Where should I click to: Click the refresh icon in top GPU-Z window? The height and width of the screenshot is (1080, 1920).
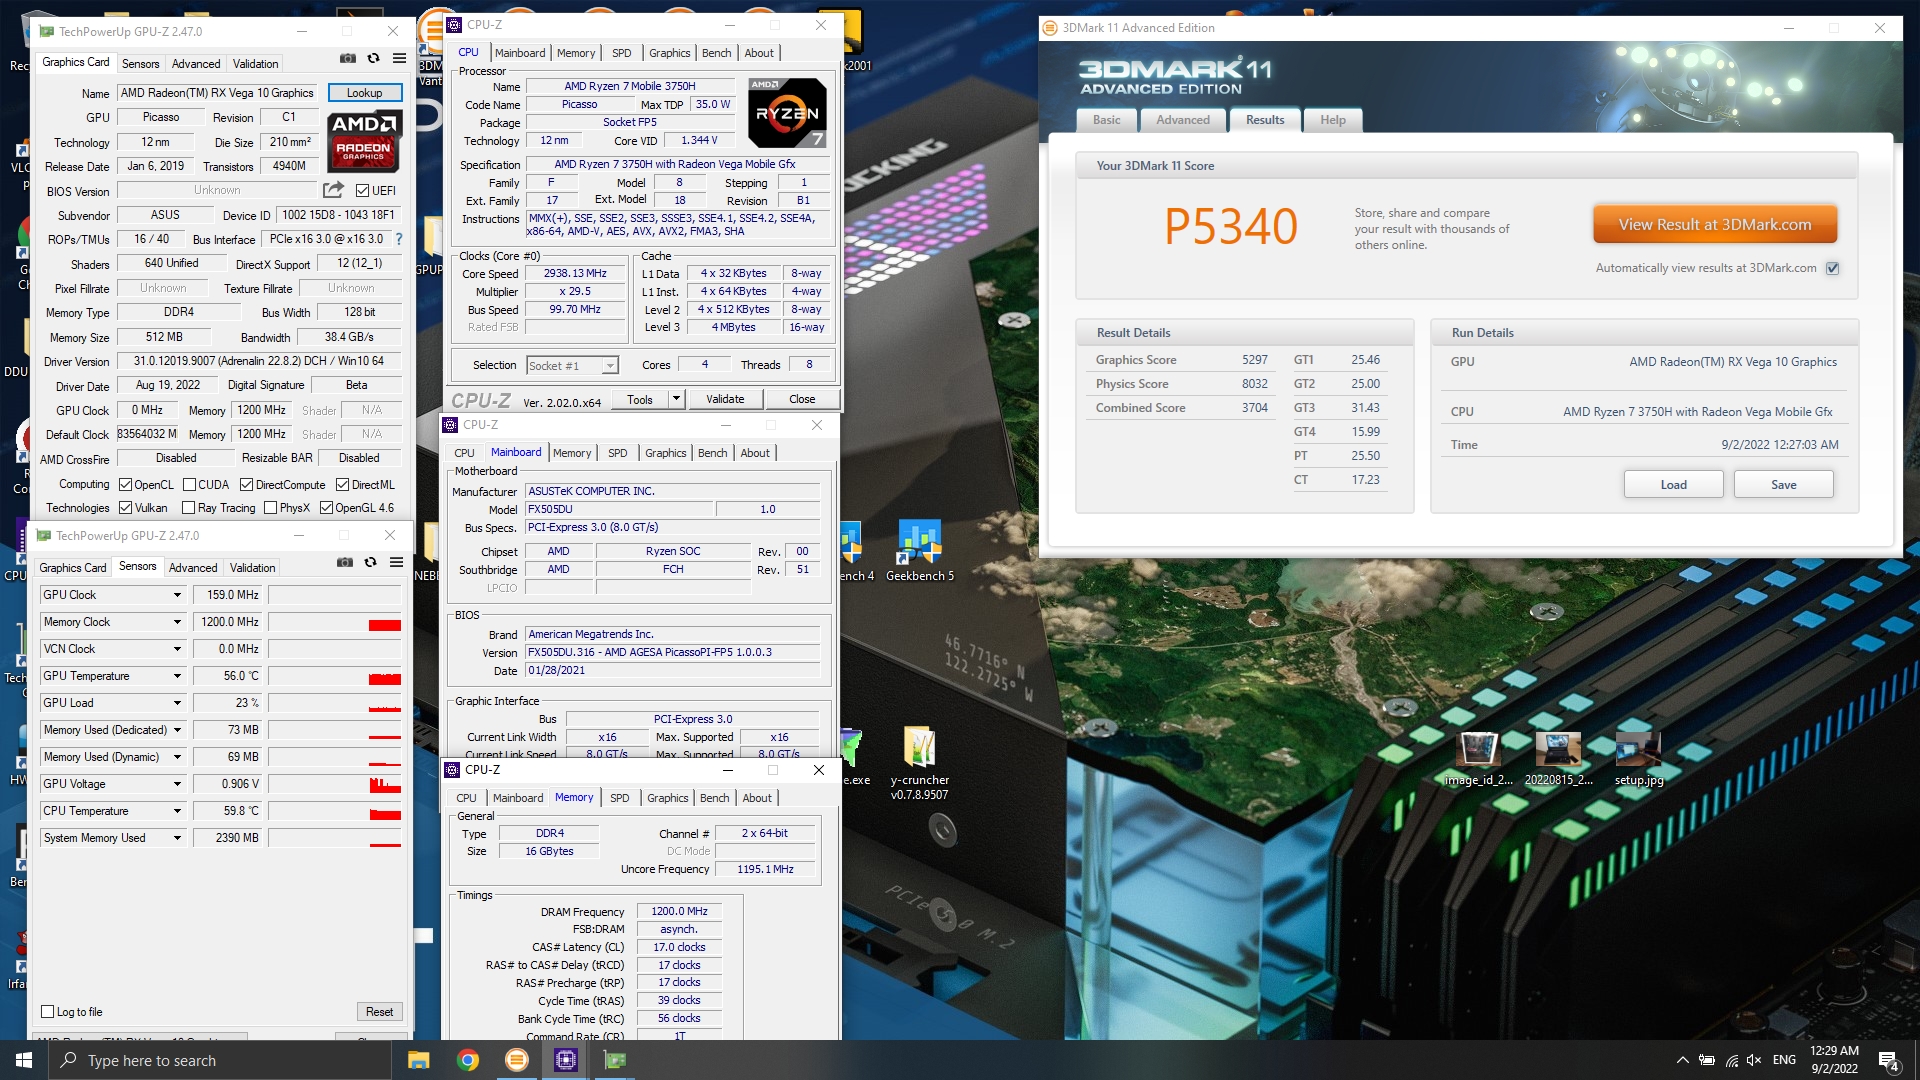(x=373, y=59)
